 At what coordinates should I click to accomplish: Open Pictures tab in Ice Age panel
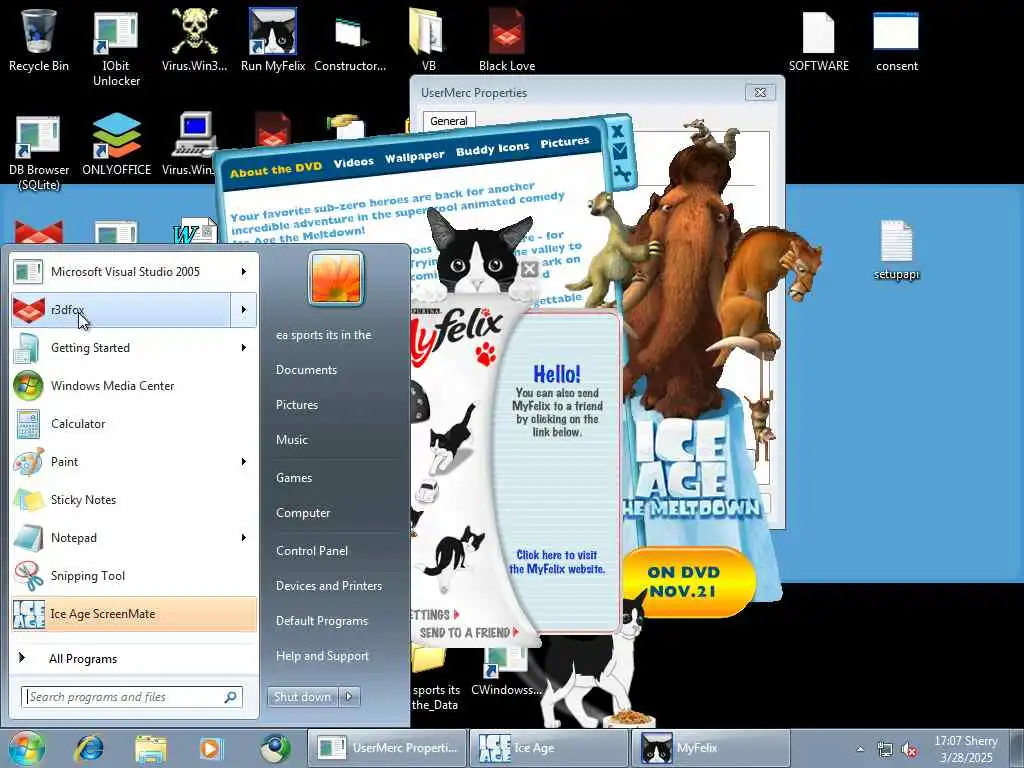(565, 142)
